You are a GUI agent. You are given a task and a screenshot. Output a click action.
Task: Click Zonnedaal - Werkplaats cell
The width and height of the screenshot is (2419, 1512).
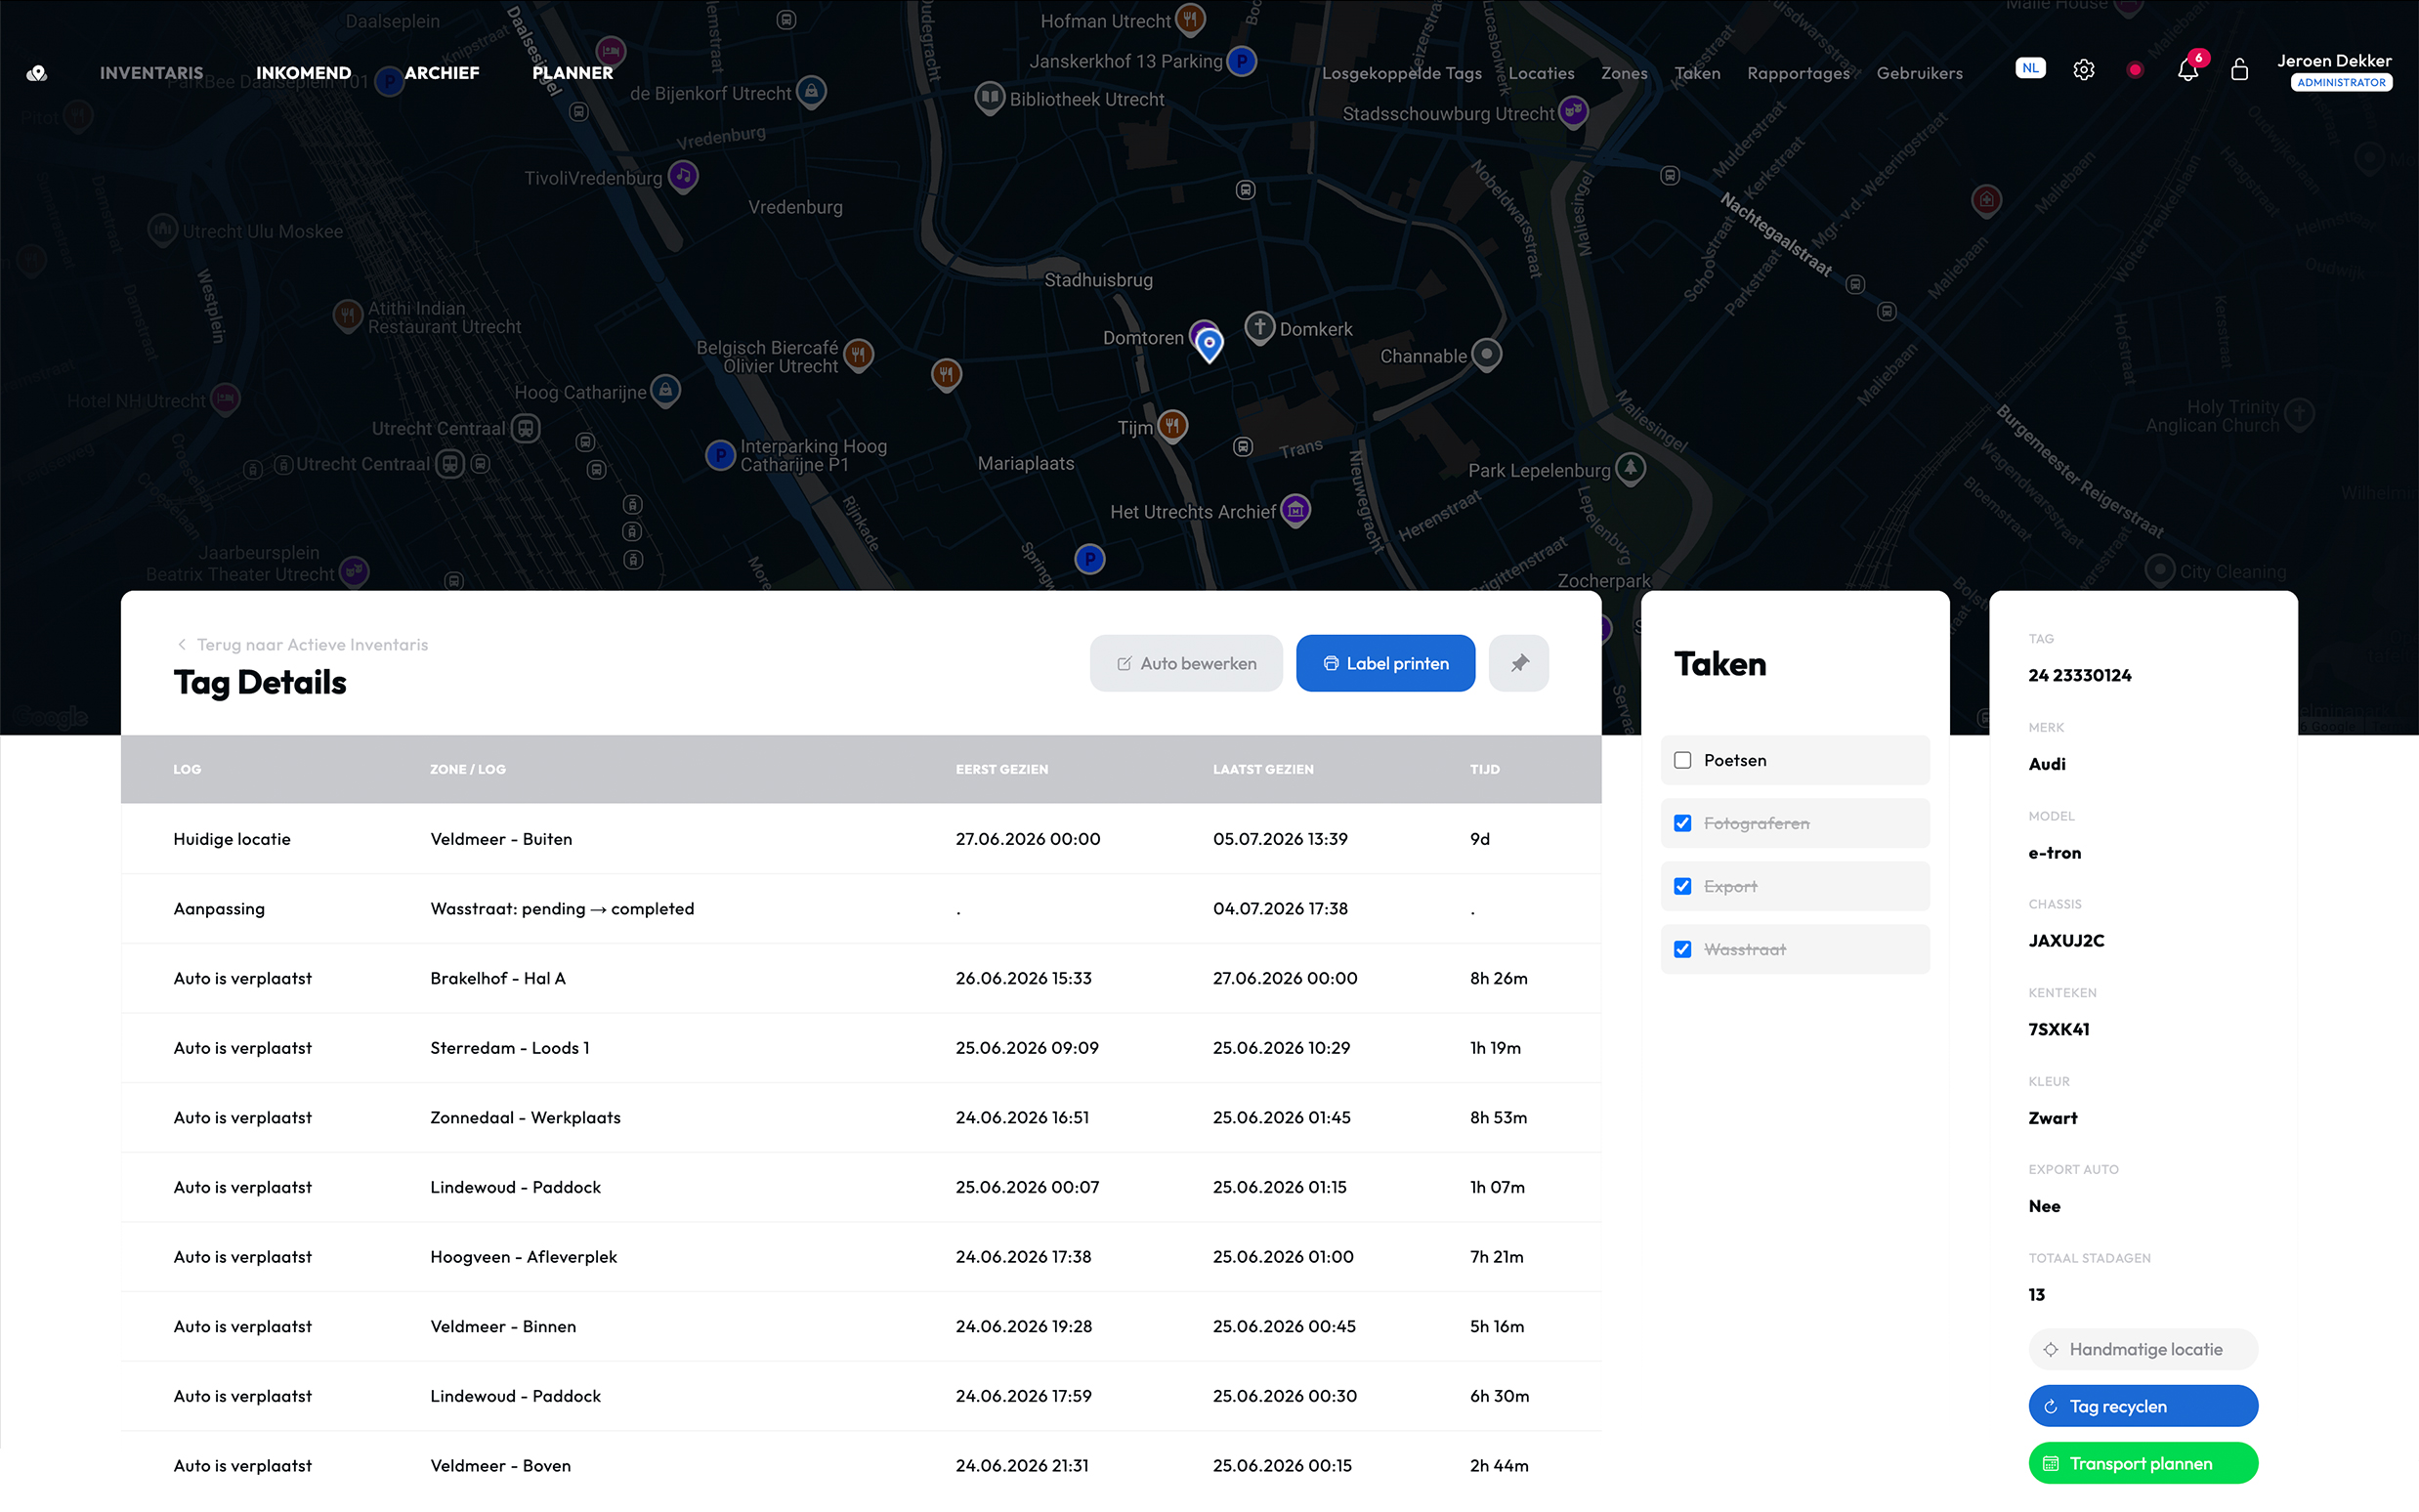pos(525,1117)
